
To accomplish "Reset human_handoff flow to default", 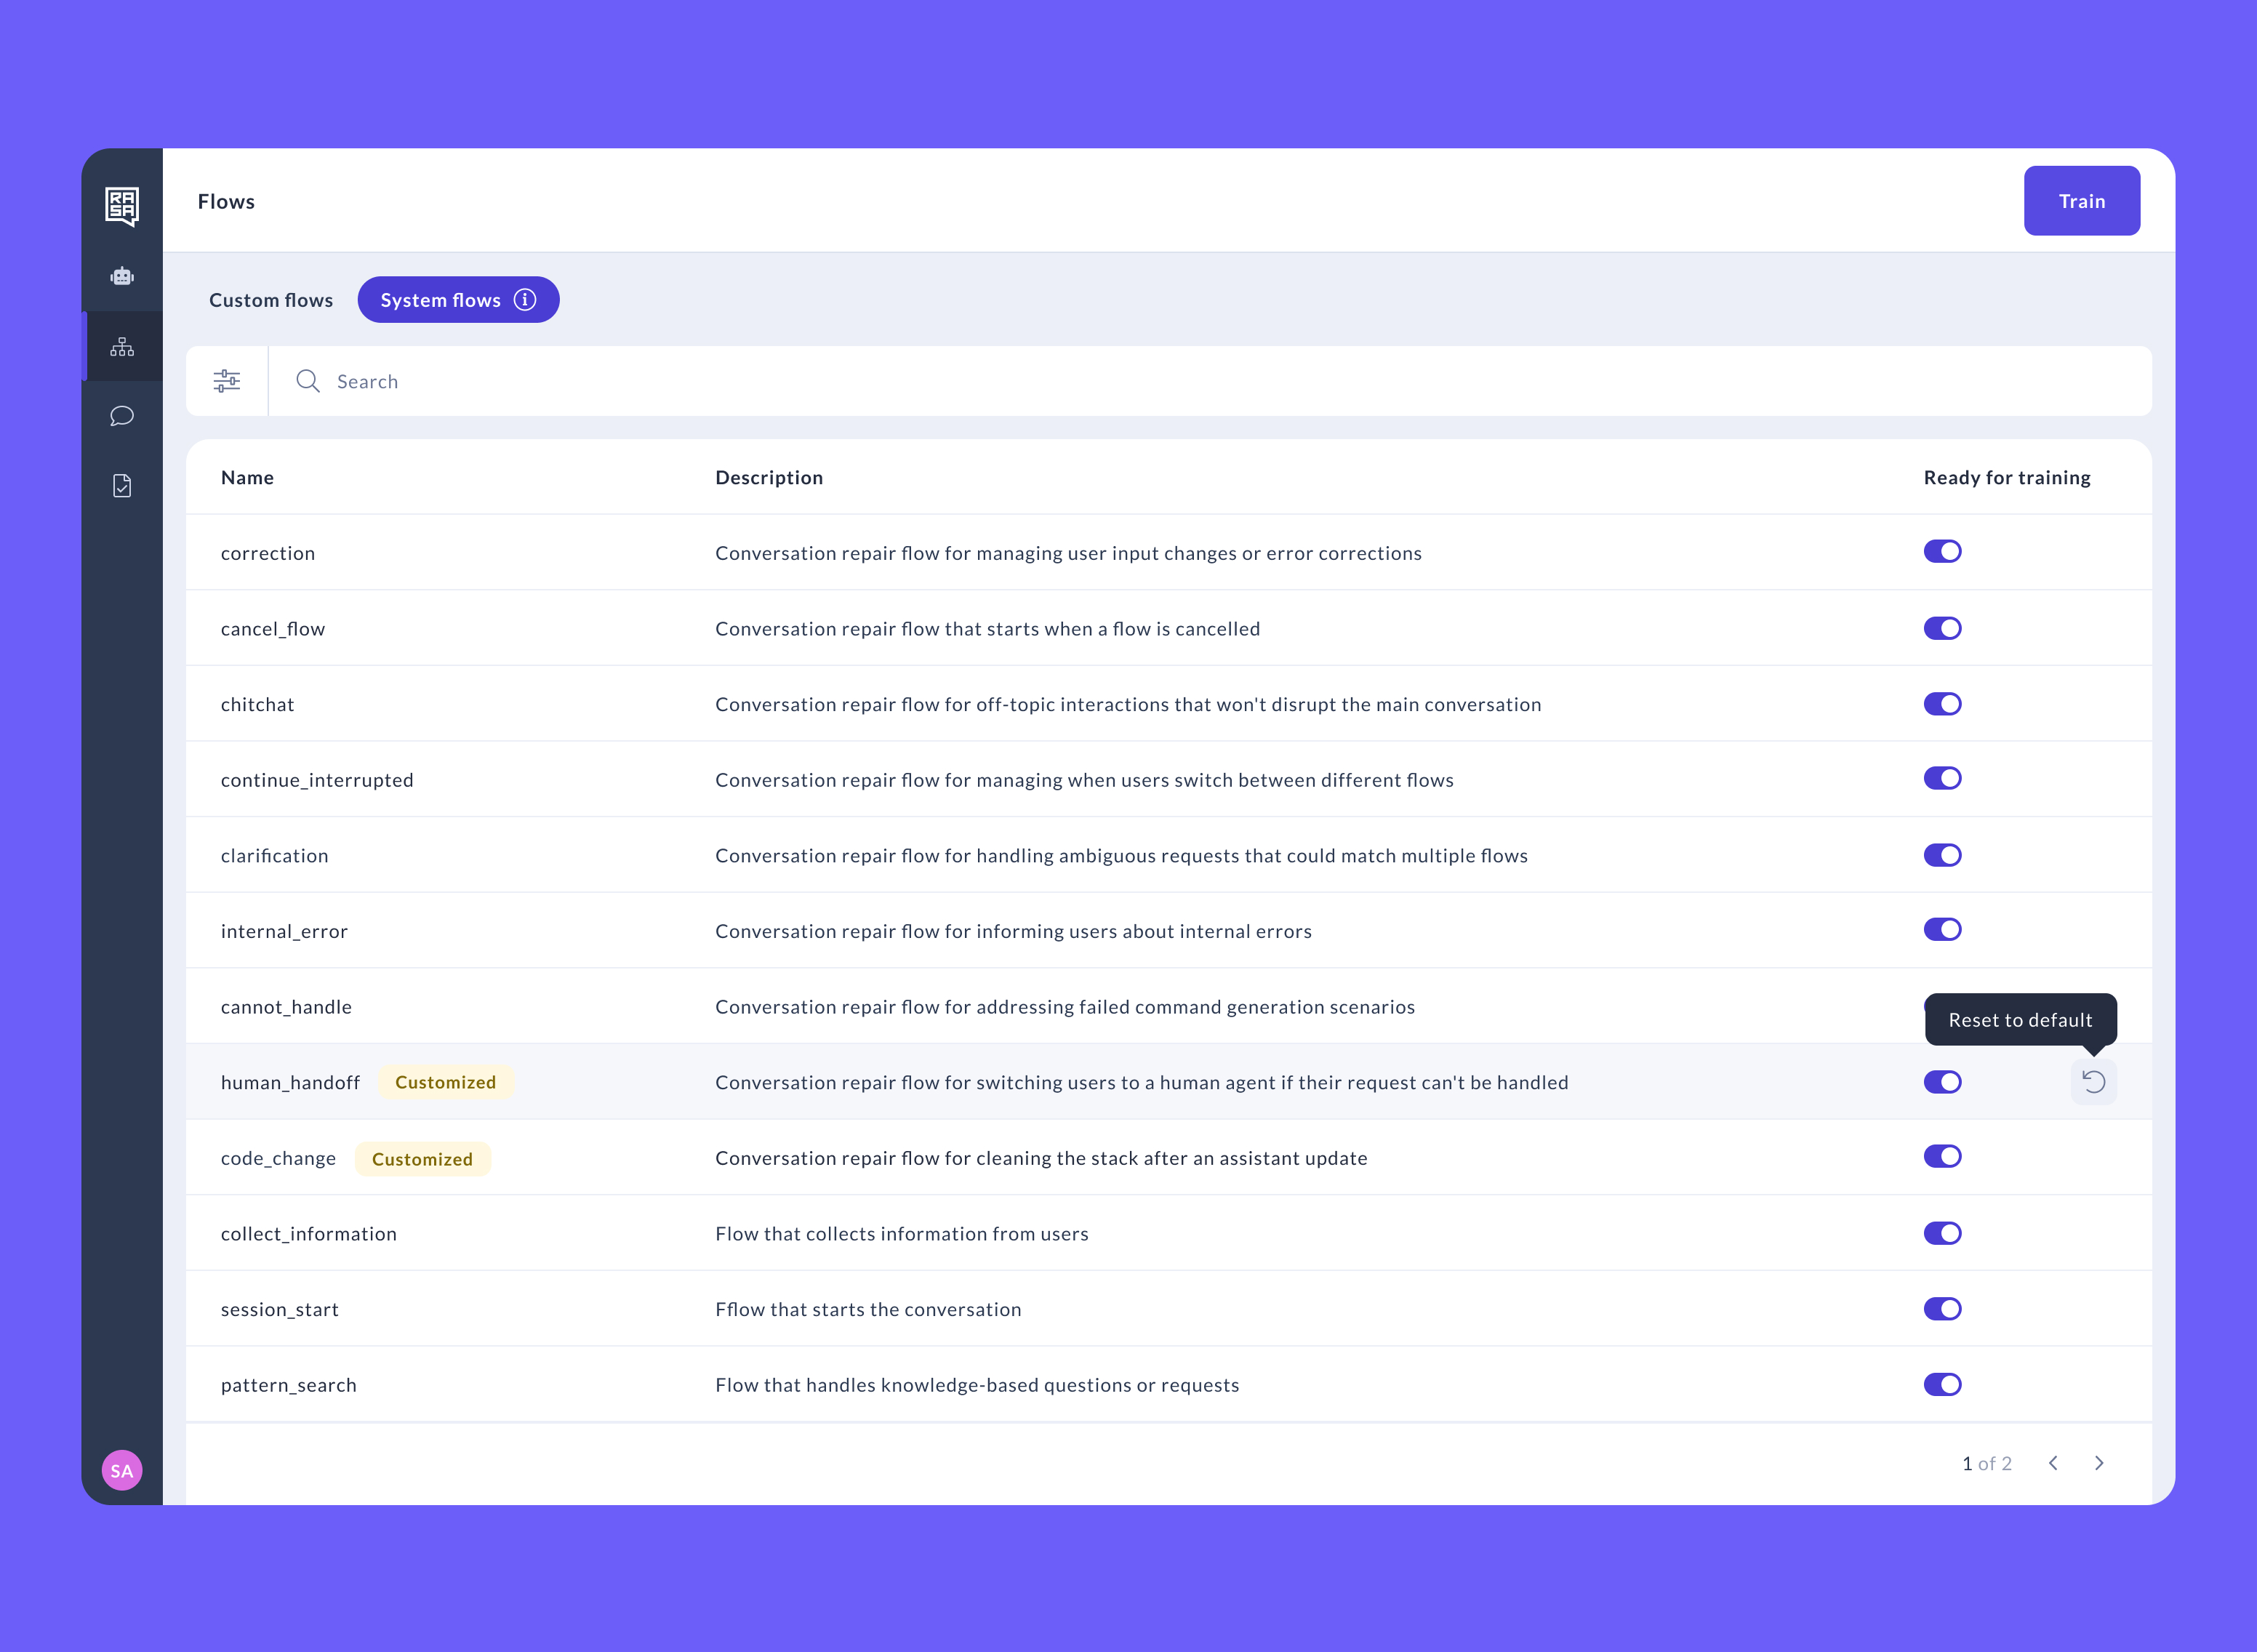I will pos(2093,1082).
